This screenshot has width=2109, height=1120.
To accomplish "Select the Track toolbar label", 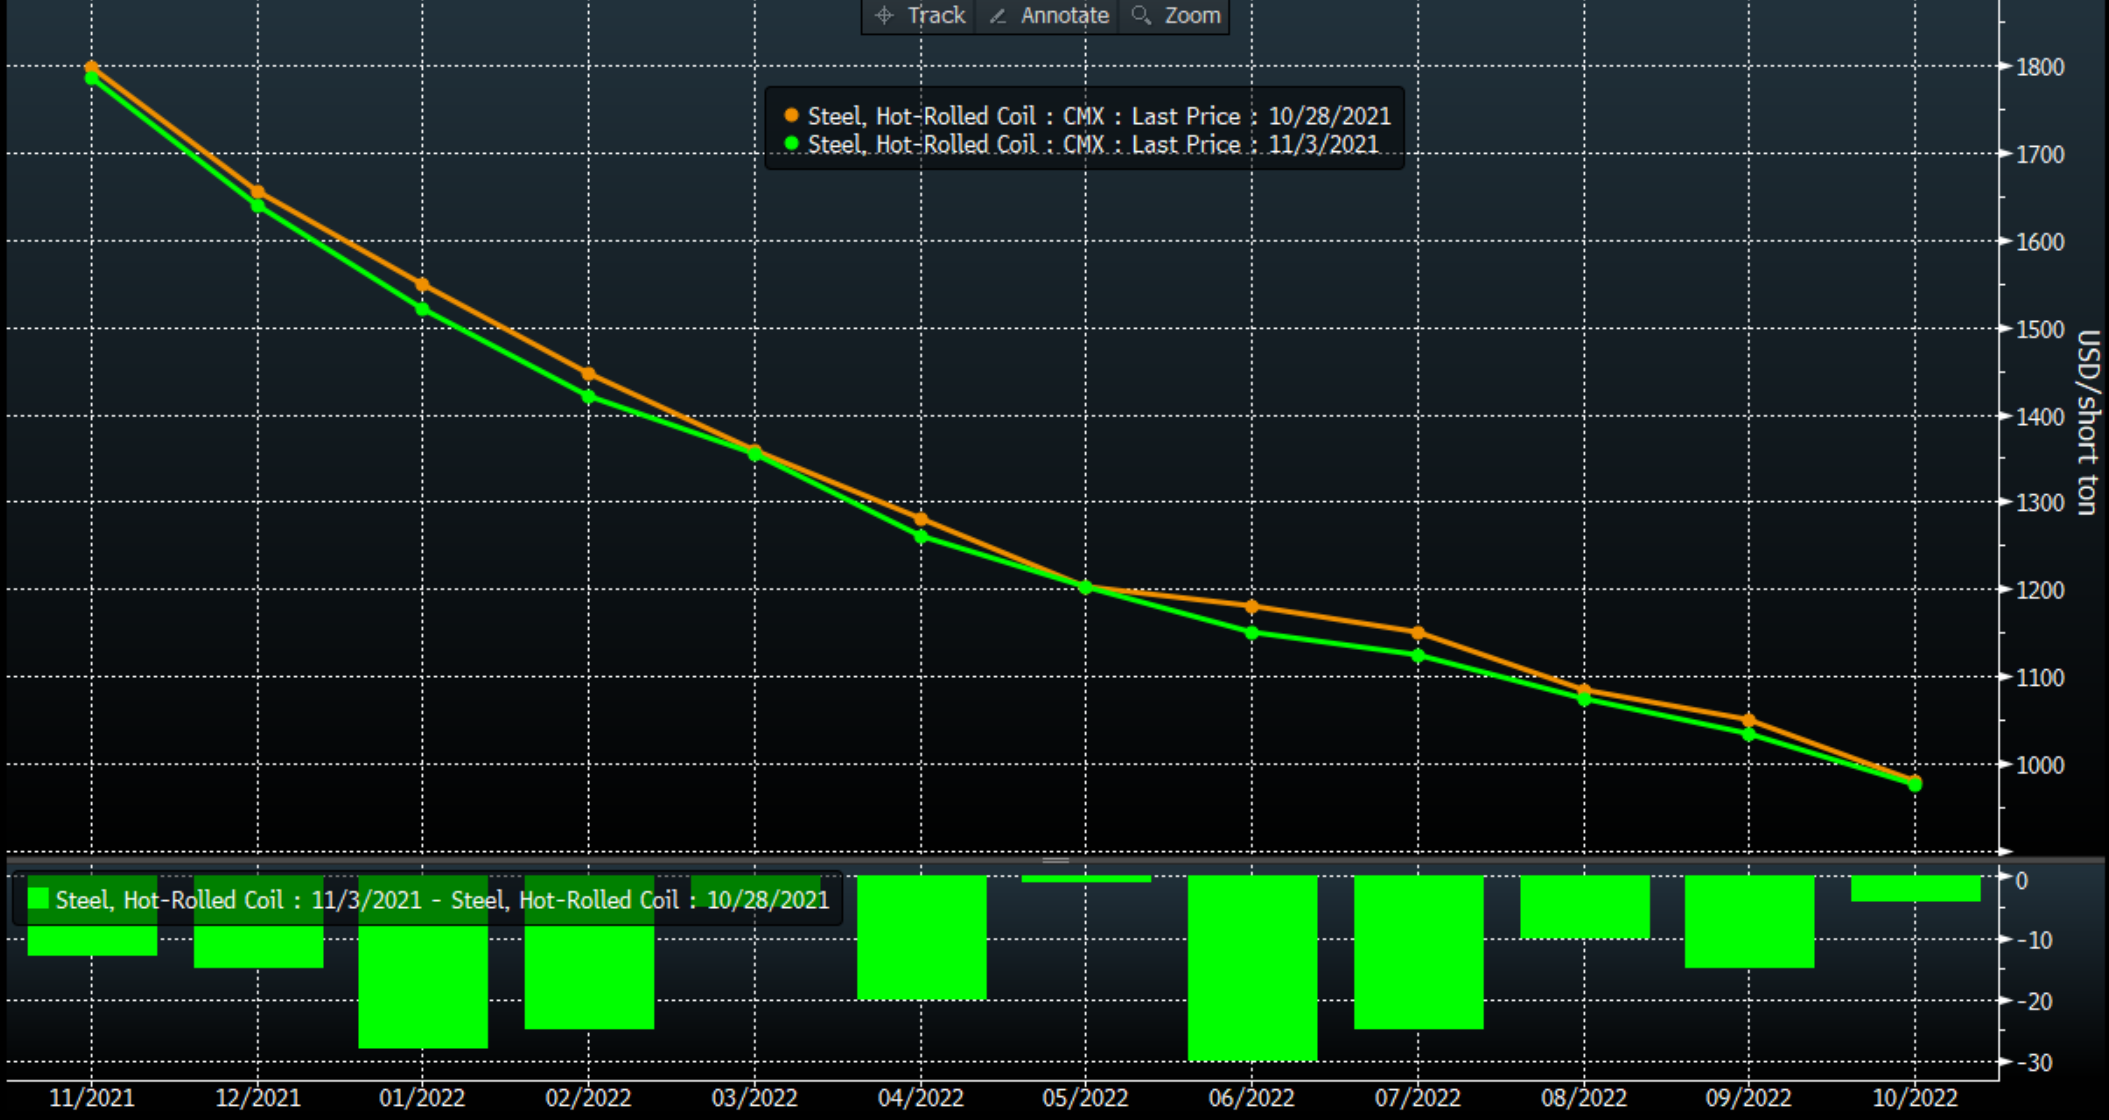I will (x=936, y=15).
